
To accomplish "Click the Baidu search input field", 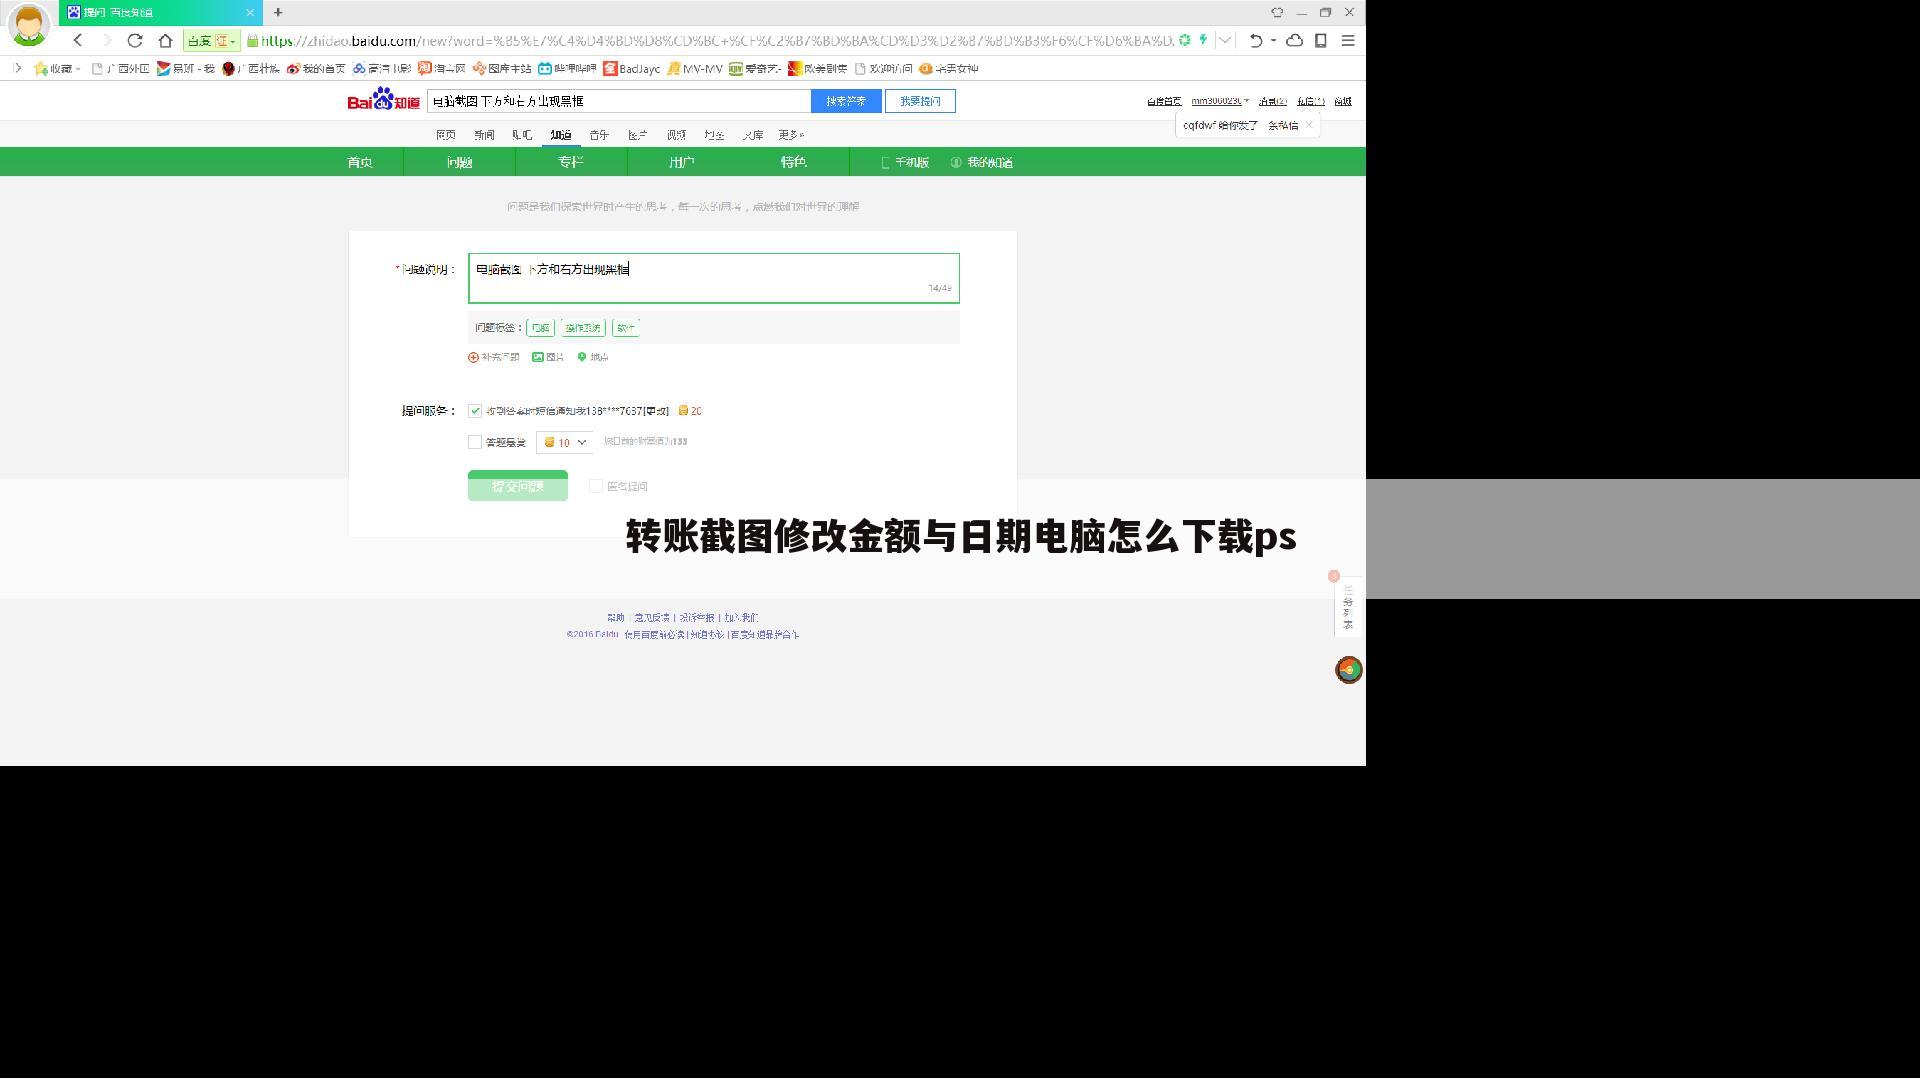I will [618, 101].
